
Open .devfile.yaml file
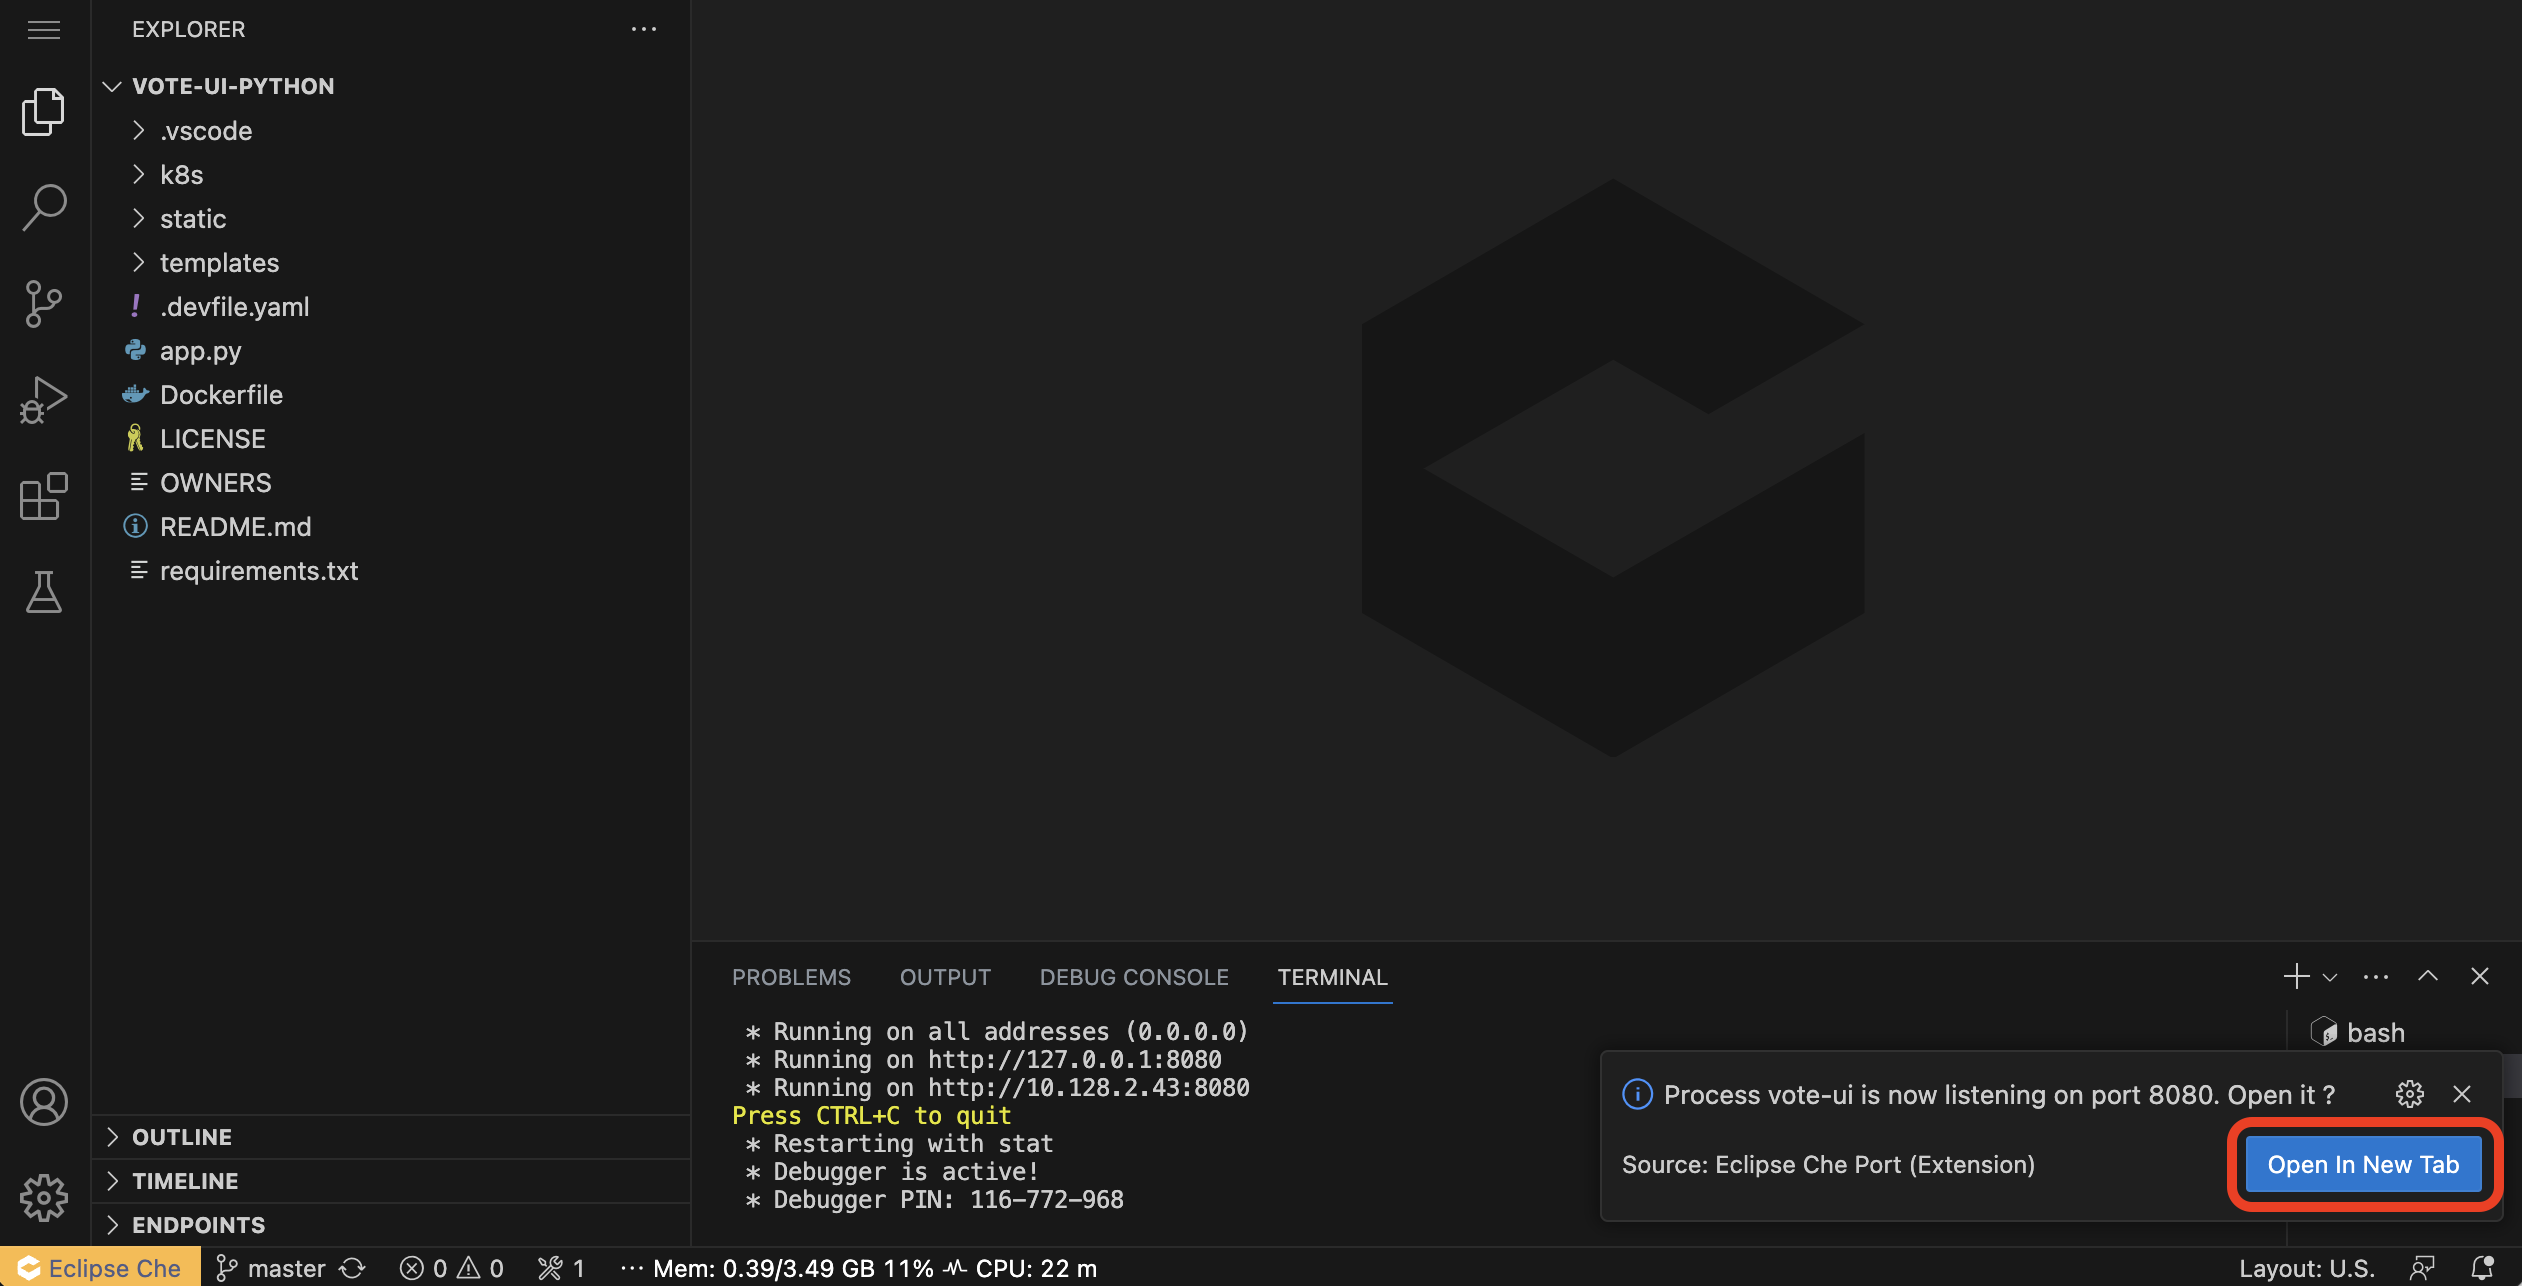coord(391,307)
